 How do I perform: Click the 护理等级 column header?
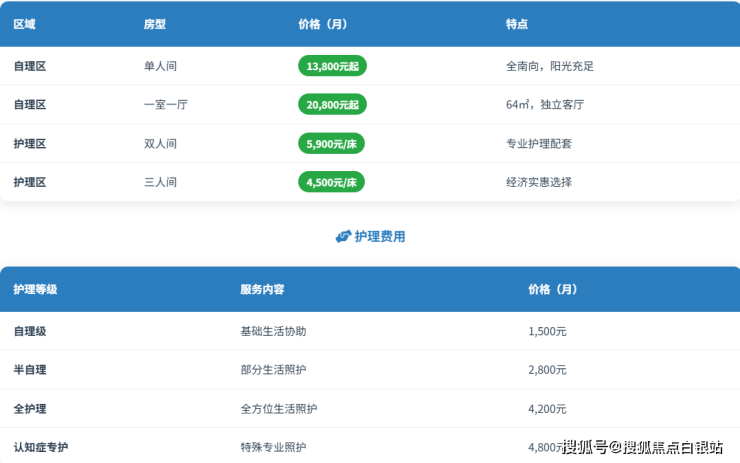click(x=35, y=289)
